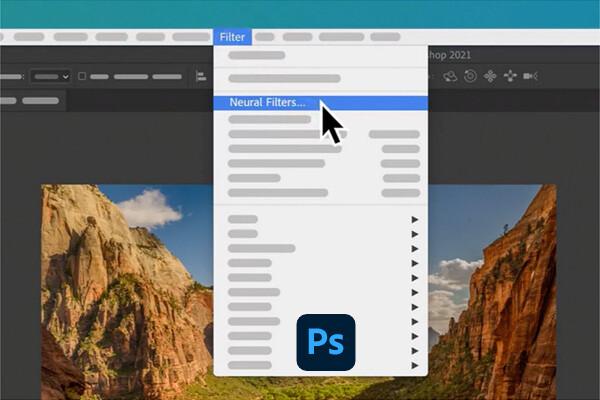Click the canyon photo on the canvas
Screen dimensions: 600x400
pos(120,290)
